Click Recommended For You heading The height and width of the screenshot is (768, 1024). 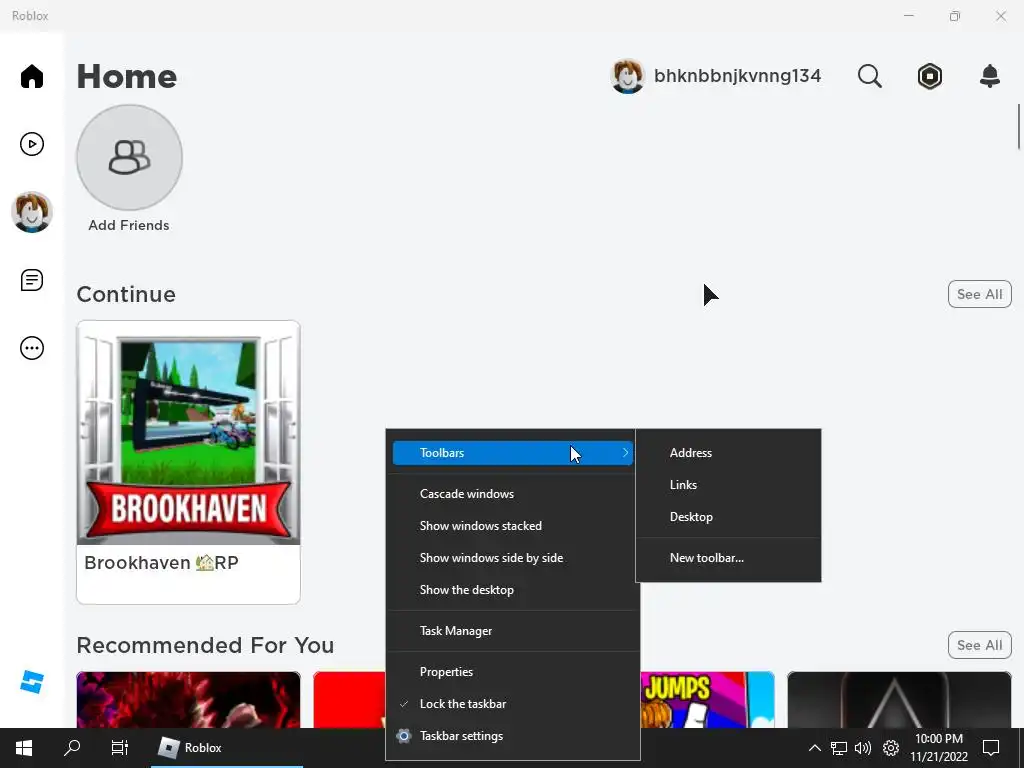pyautogui.click(x=205, y=645)
